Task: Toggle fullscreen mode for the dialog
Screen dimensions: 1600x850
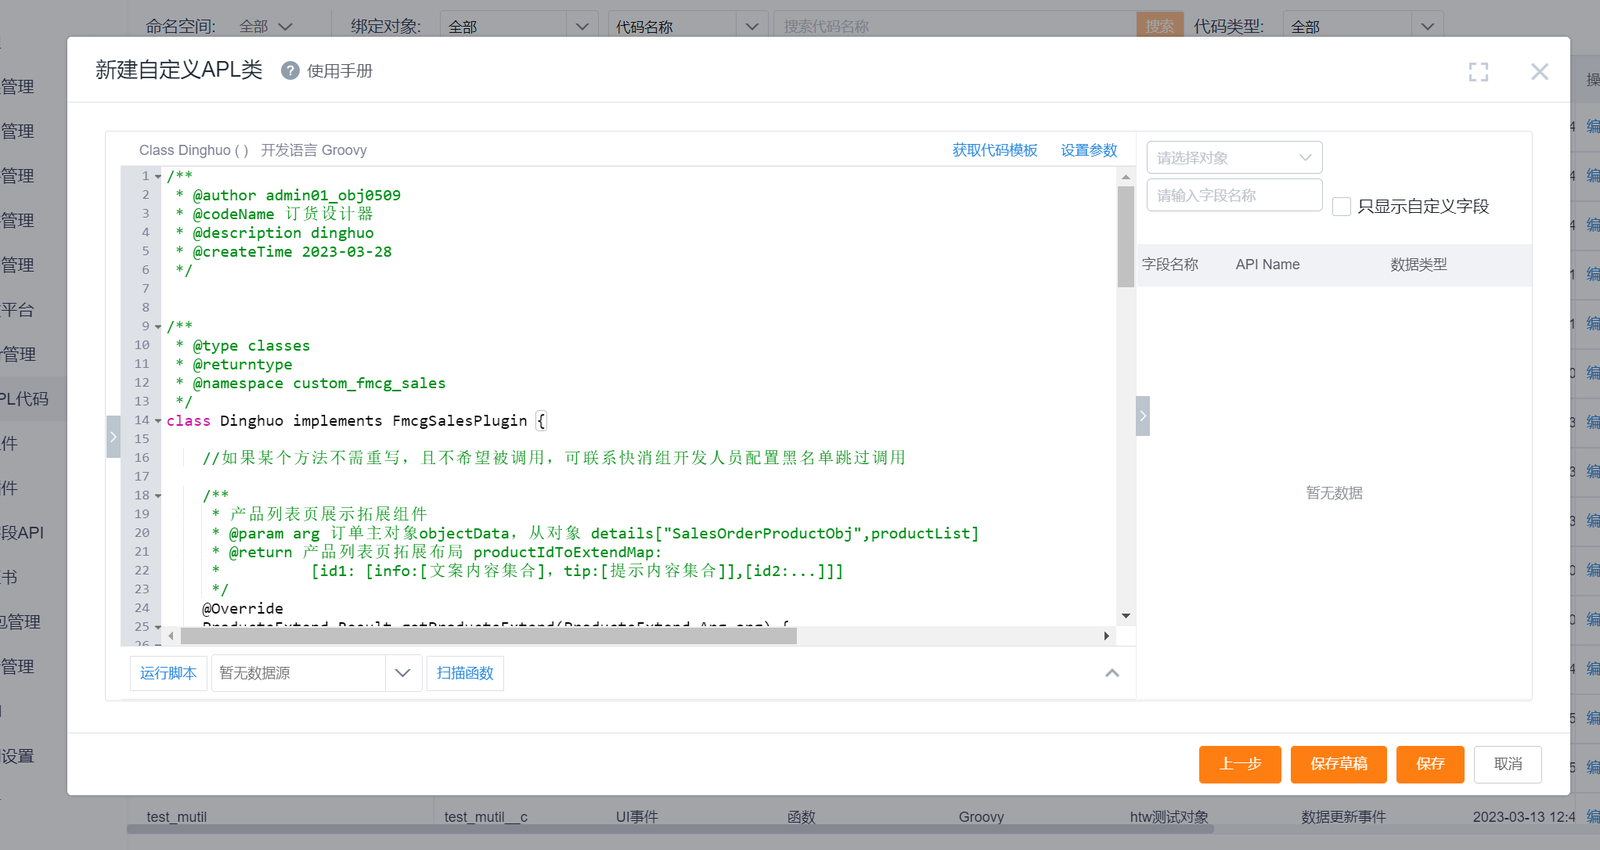Action: click(x=1478, y=72)
